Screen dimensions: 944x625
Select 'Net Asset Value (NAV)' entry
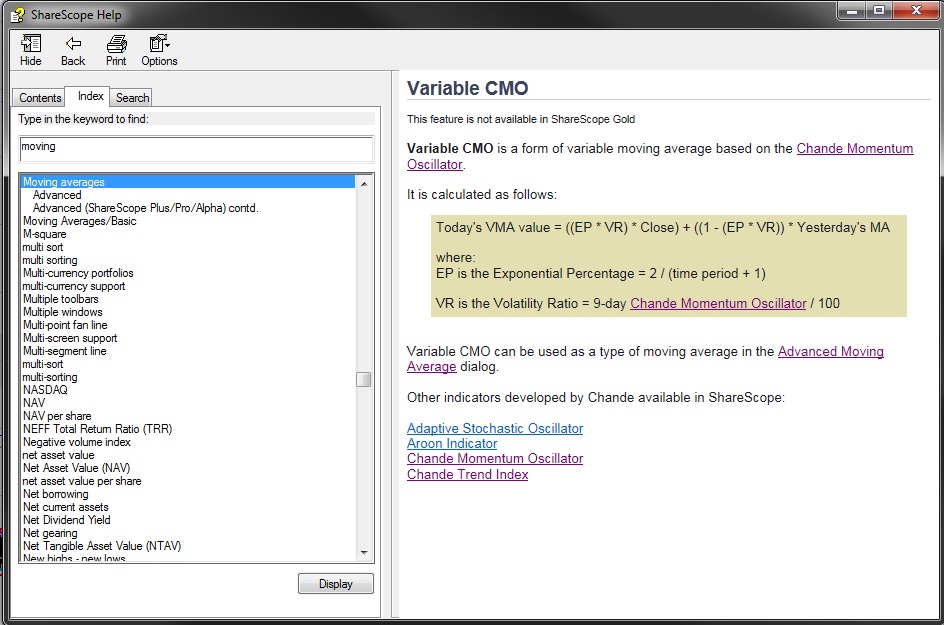(x=76, y=468)
